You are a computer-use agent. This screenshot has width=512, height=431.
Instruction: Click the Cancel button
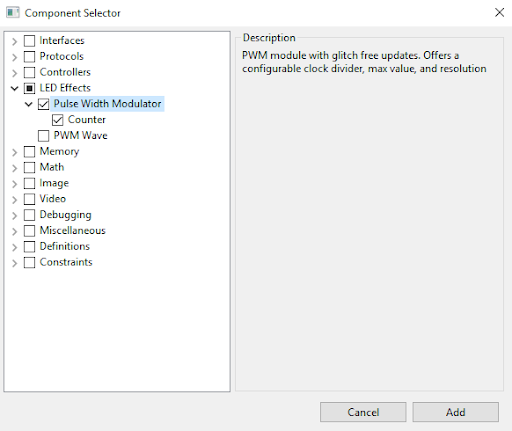[363, 412]
